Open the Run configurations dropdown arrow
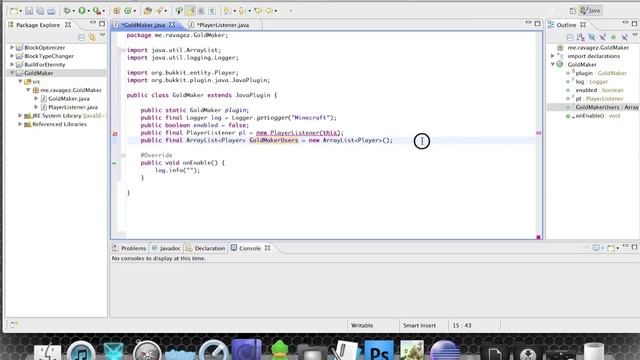640x360 pixels. pyautogui.click(x=89, y=11)
